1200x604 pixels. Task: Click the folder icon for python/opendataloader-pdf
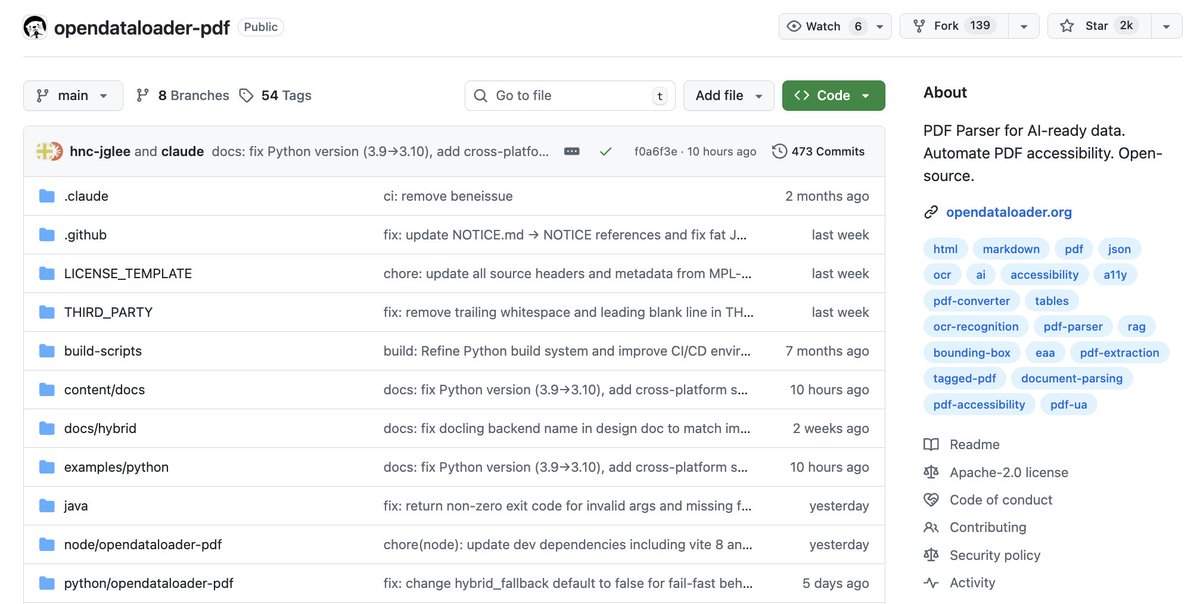[46, 583]
